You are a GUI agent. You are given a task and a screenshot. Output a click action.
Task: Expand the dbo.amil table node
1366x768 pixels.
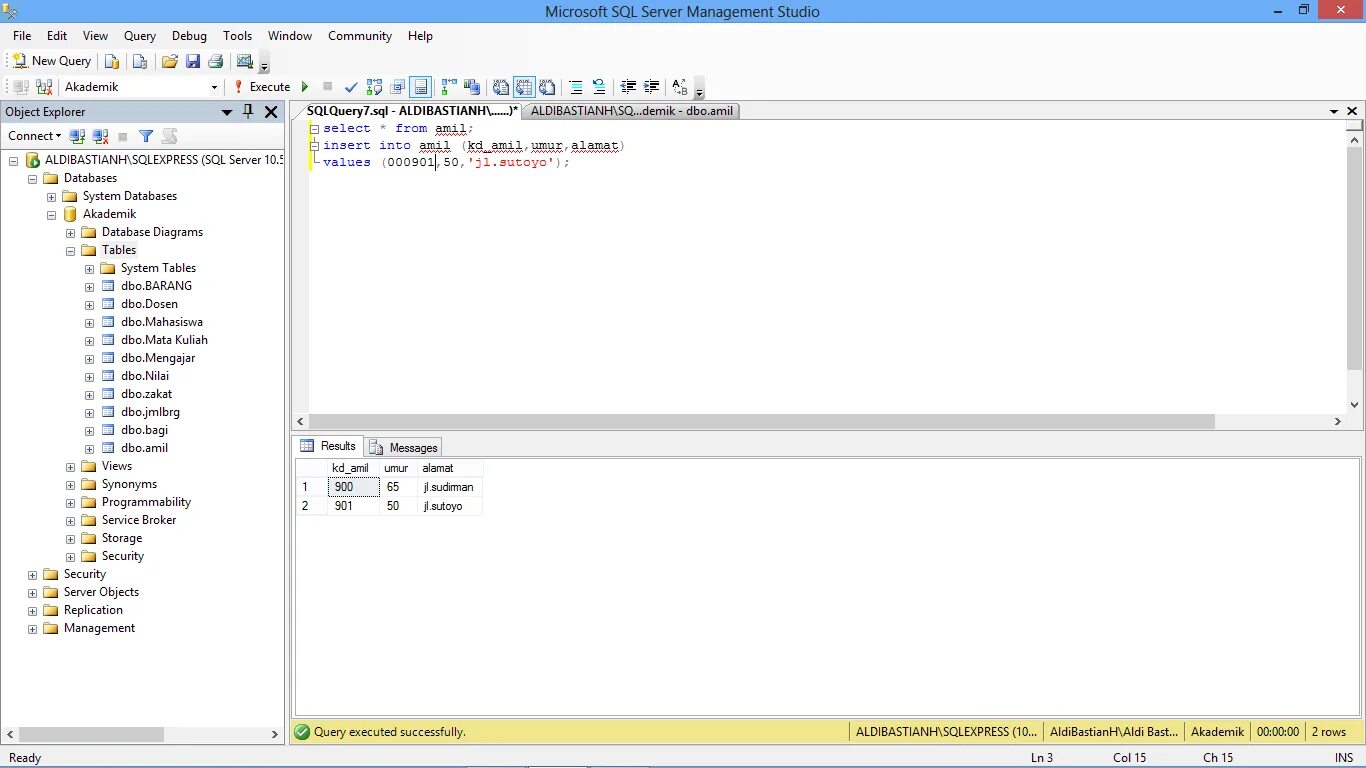(x=90, y=449)
